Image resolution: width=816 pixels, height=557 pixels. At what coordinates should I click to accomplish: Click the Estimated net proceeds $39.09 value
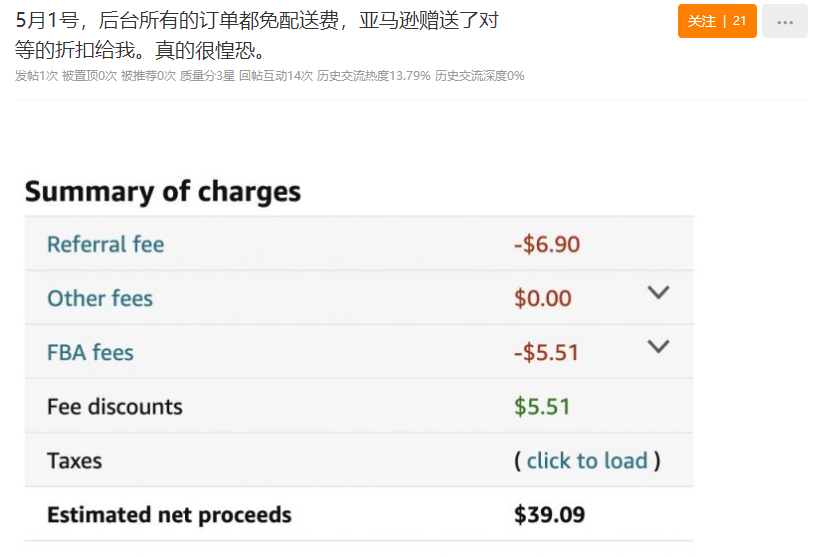pos(550,515)
